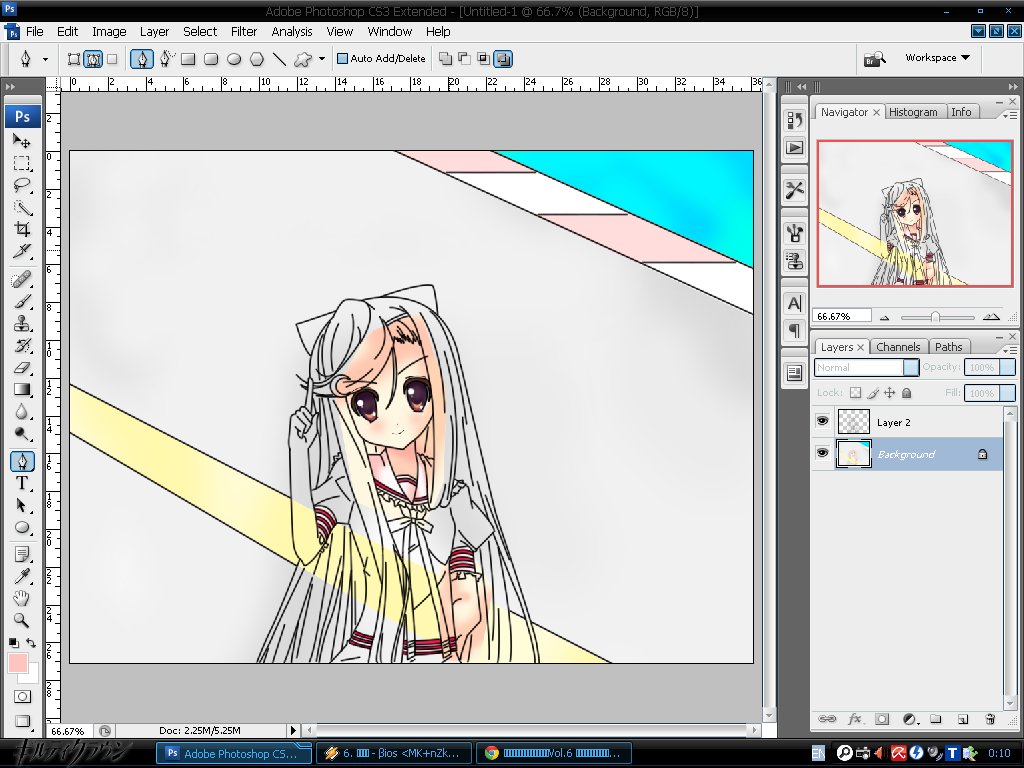Select the Rectangular Marquee tool

pyautogui.click(x=22, y=163)
